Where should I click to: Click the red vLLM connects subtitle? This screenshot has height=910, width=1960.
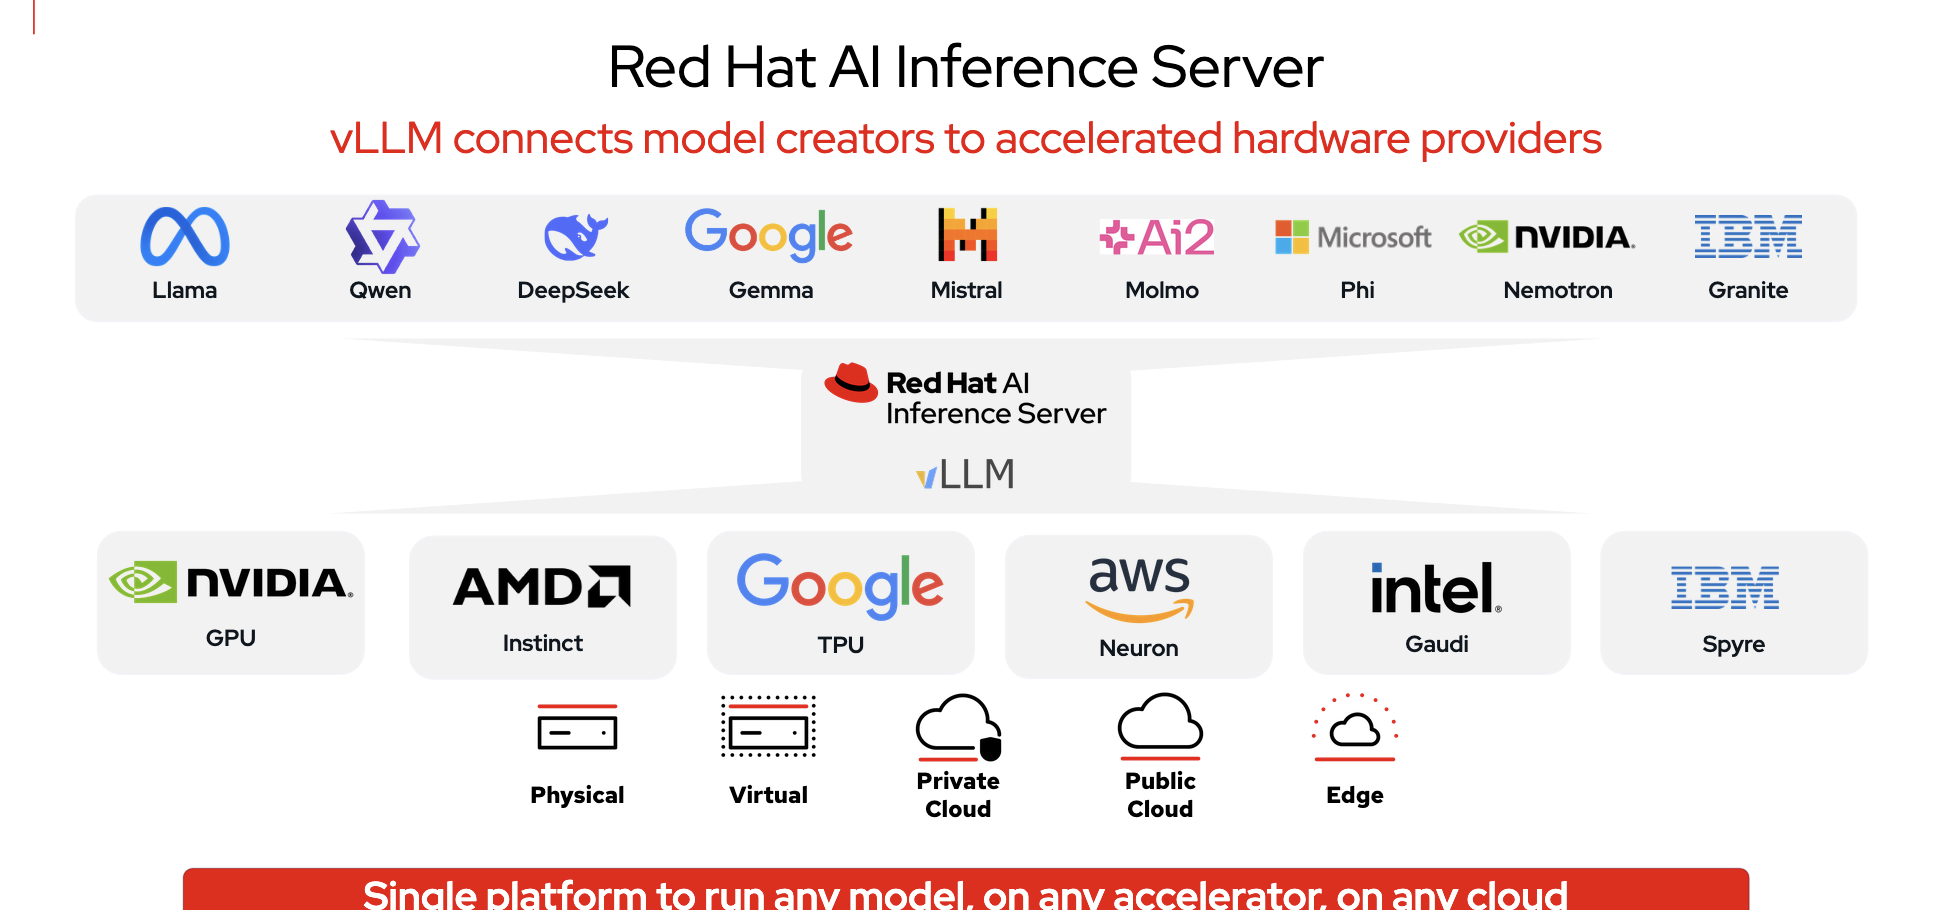[966, 138]
